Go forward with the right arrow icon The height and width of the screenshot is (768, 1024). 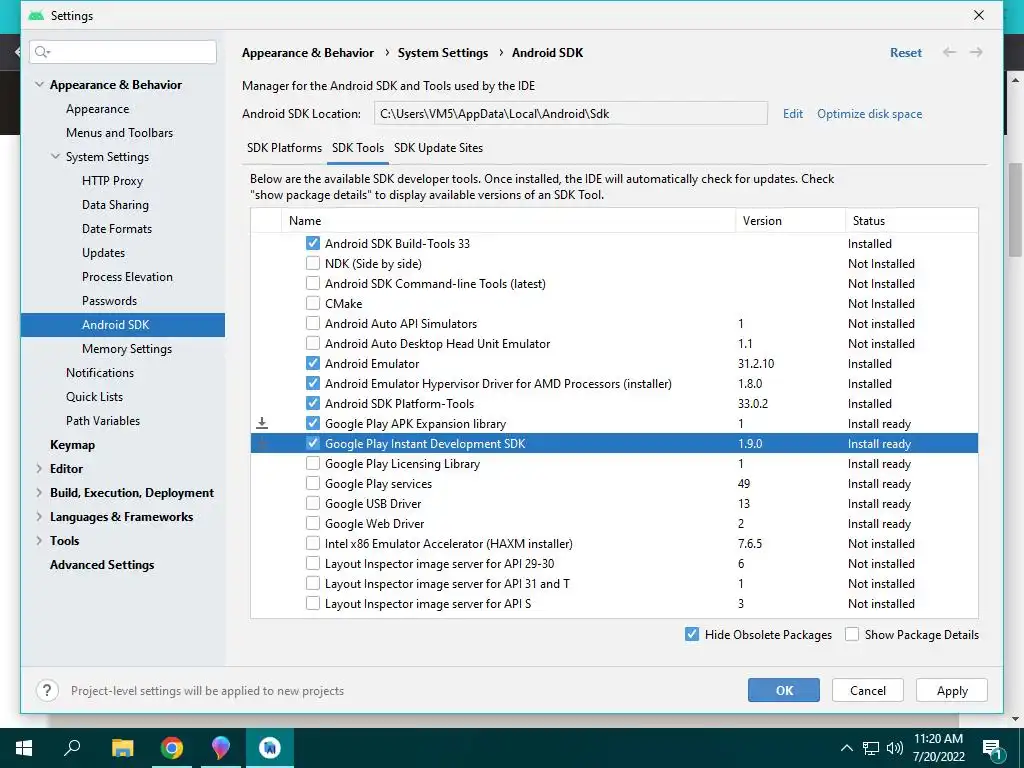[x=976, y=52]
